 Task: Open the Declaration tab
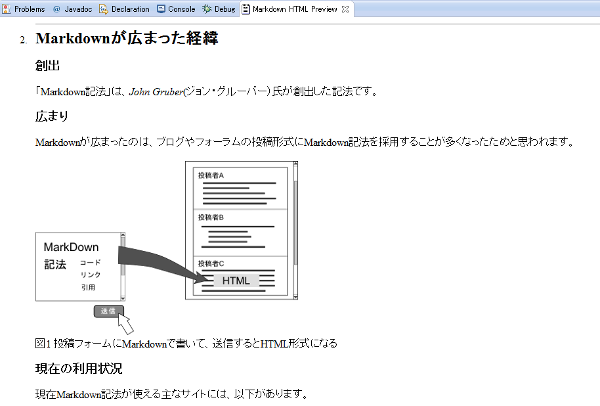(125, 9)
